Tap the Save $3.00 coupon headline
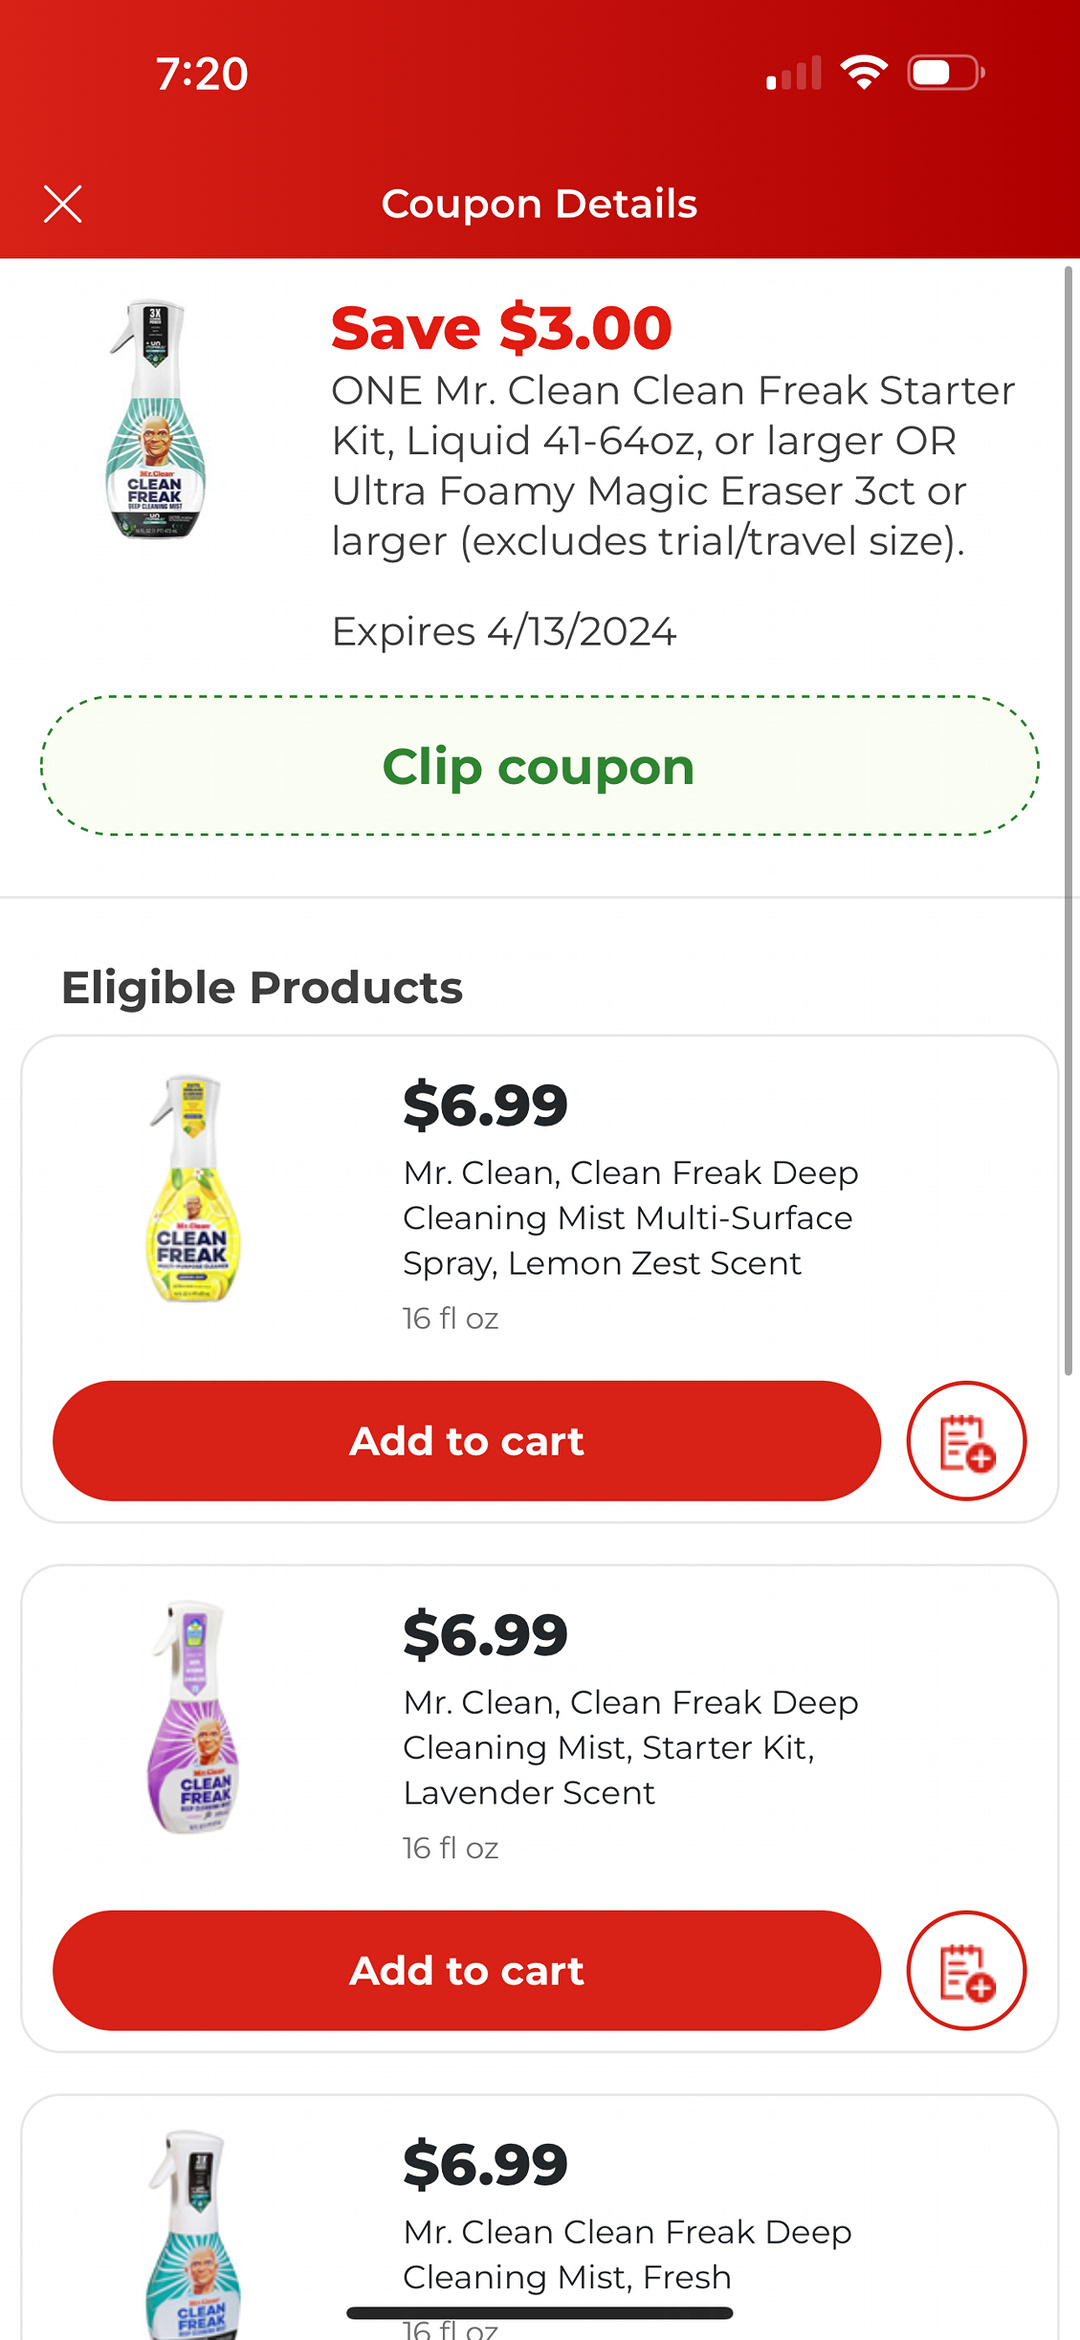 tap(501, 328)
